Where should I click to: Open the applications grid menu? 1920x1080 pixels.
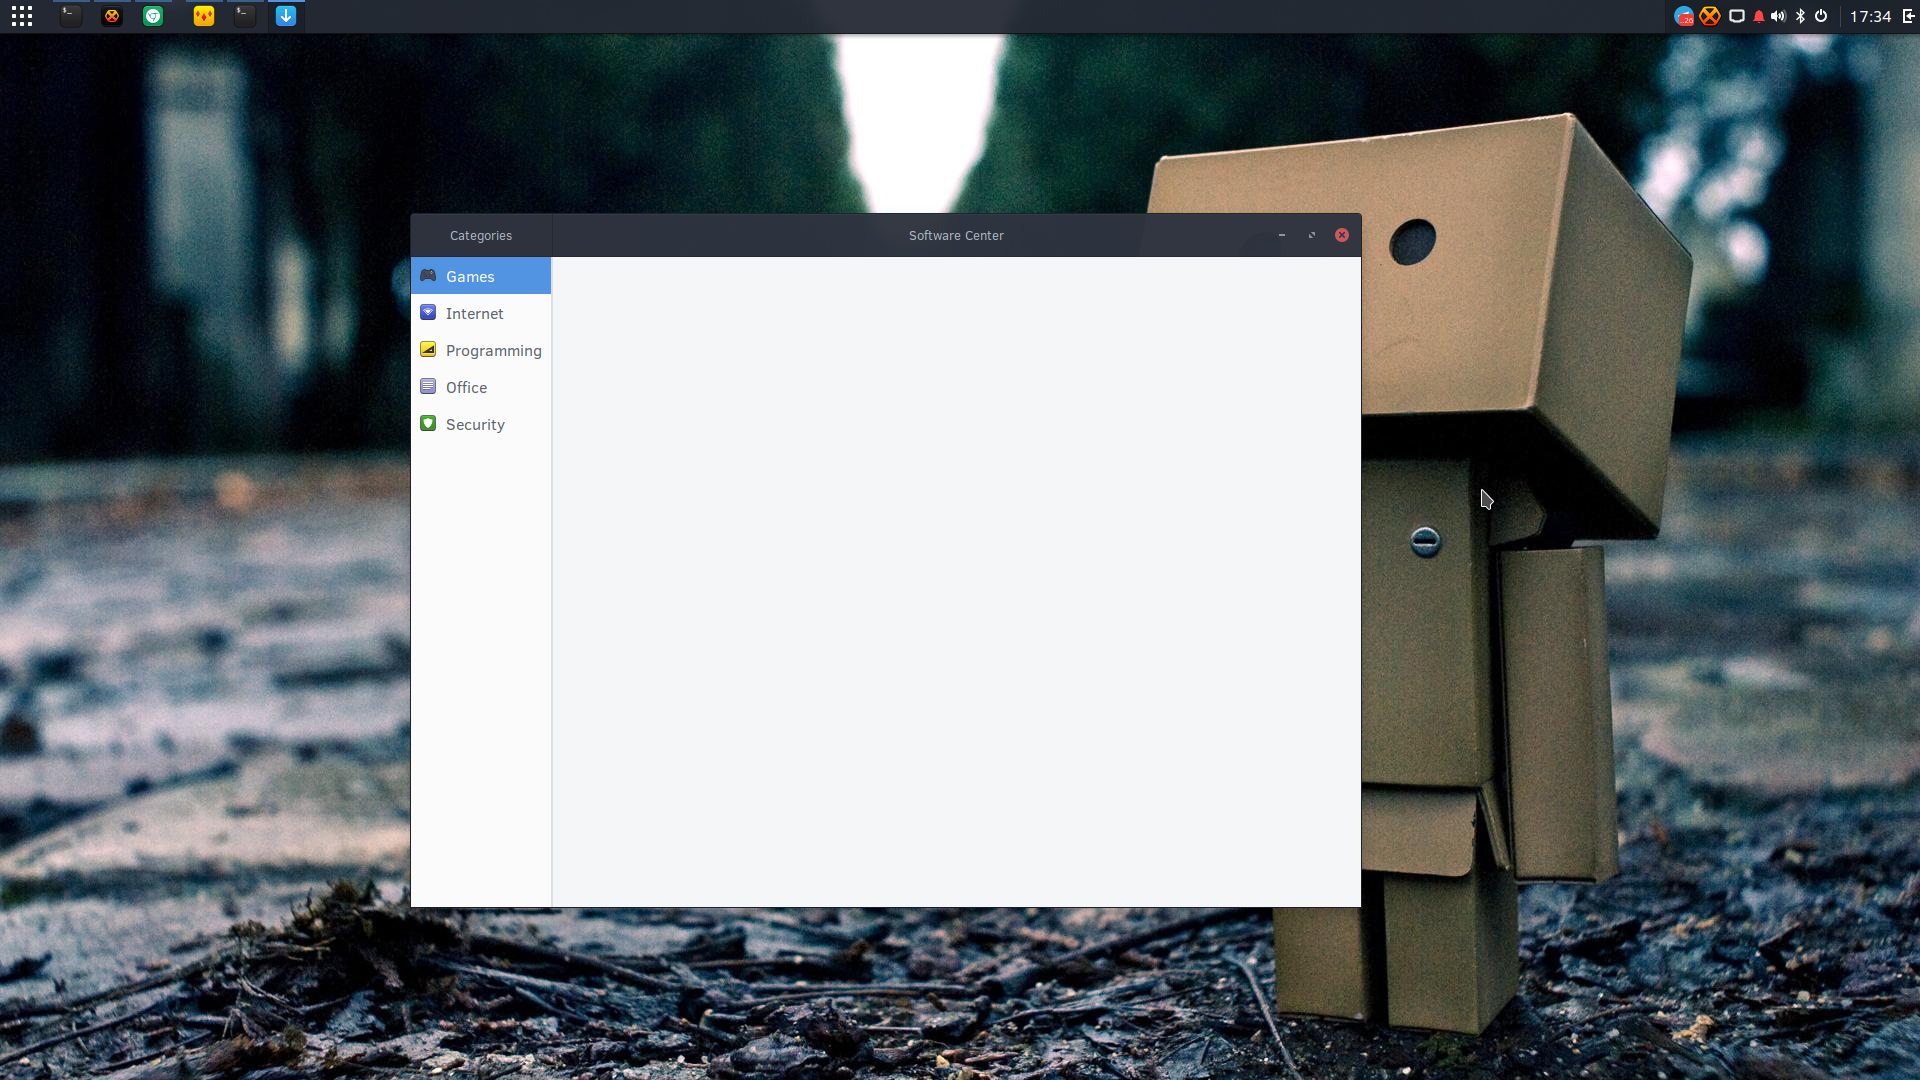click(22, 16)
